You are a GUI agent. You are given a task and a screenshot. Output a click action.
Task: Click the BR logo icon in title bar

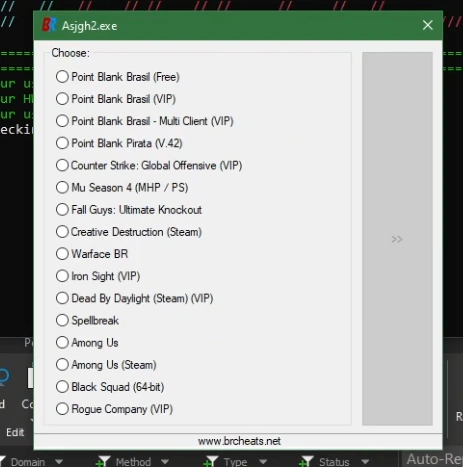49,25
